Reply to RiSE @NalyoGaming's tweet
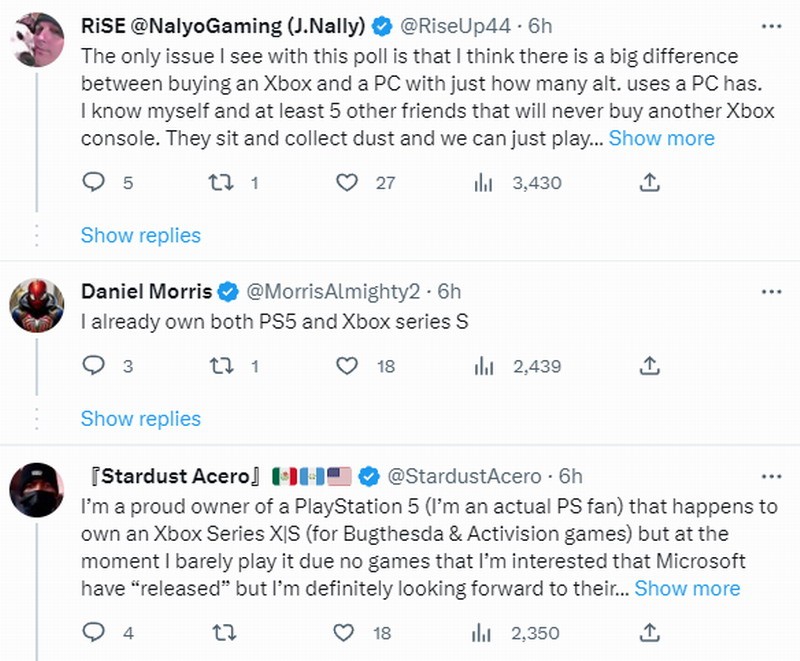Image resolution: width=800 pixels, height=661 pixels. coord(94,182)
